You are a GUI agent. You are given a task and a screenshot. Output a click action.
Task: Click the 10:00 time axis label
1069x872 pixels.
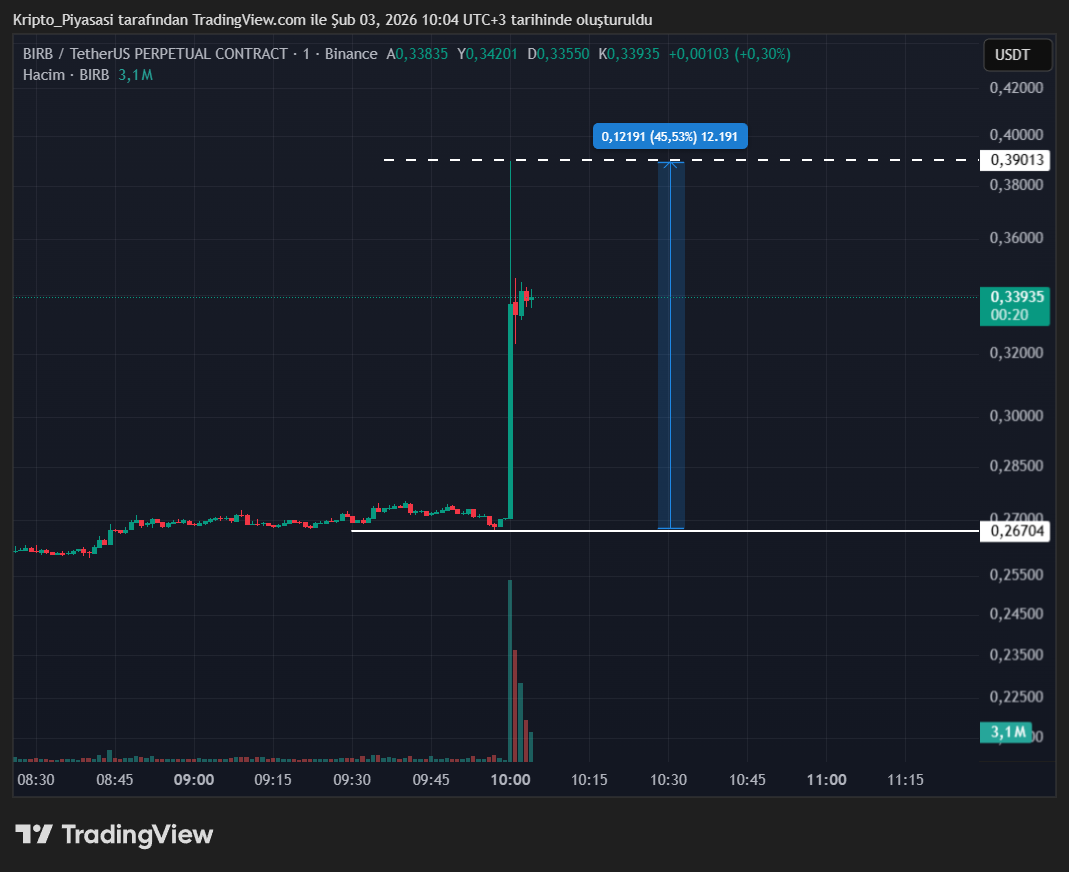511,780
